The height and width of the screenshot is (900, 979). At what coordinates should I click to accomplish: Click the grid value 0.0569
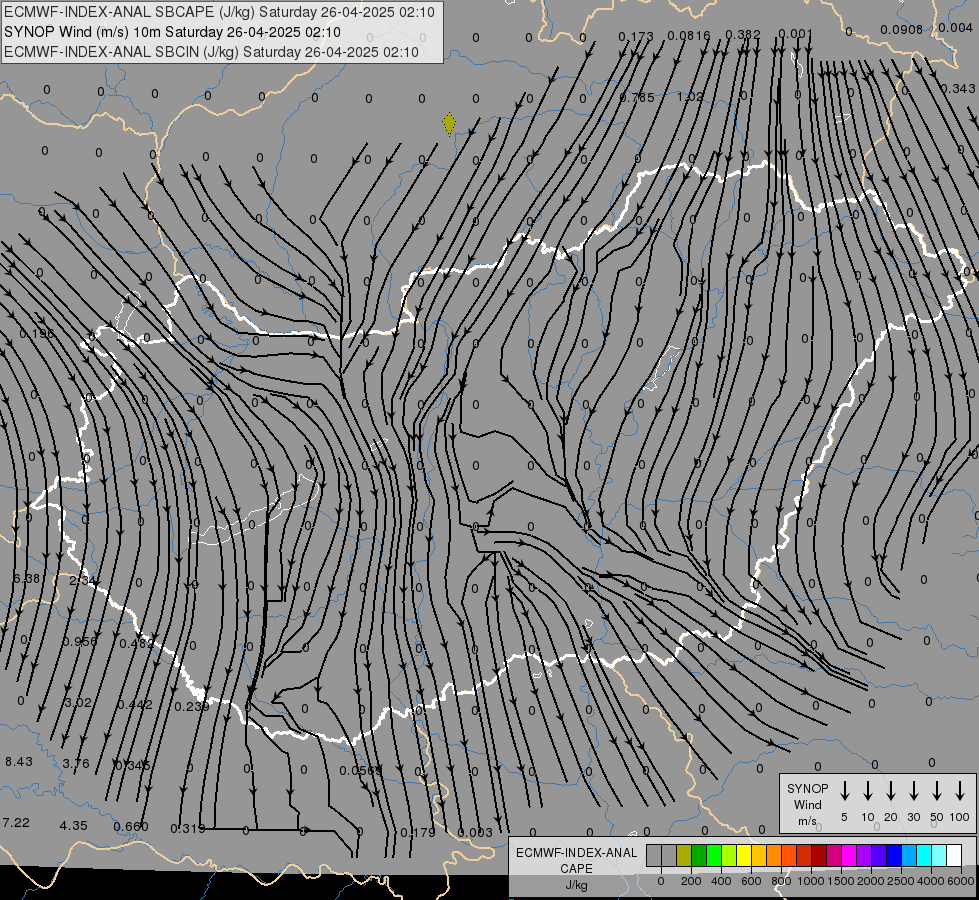pos(360,771)
